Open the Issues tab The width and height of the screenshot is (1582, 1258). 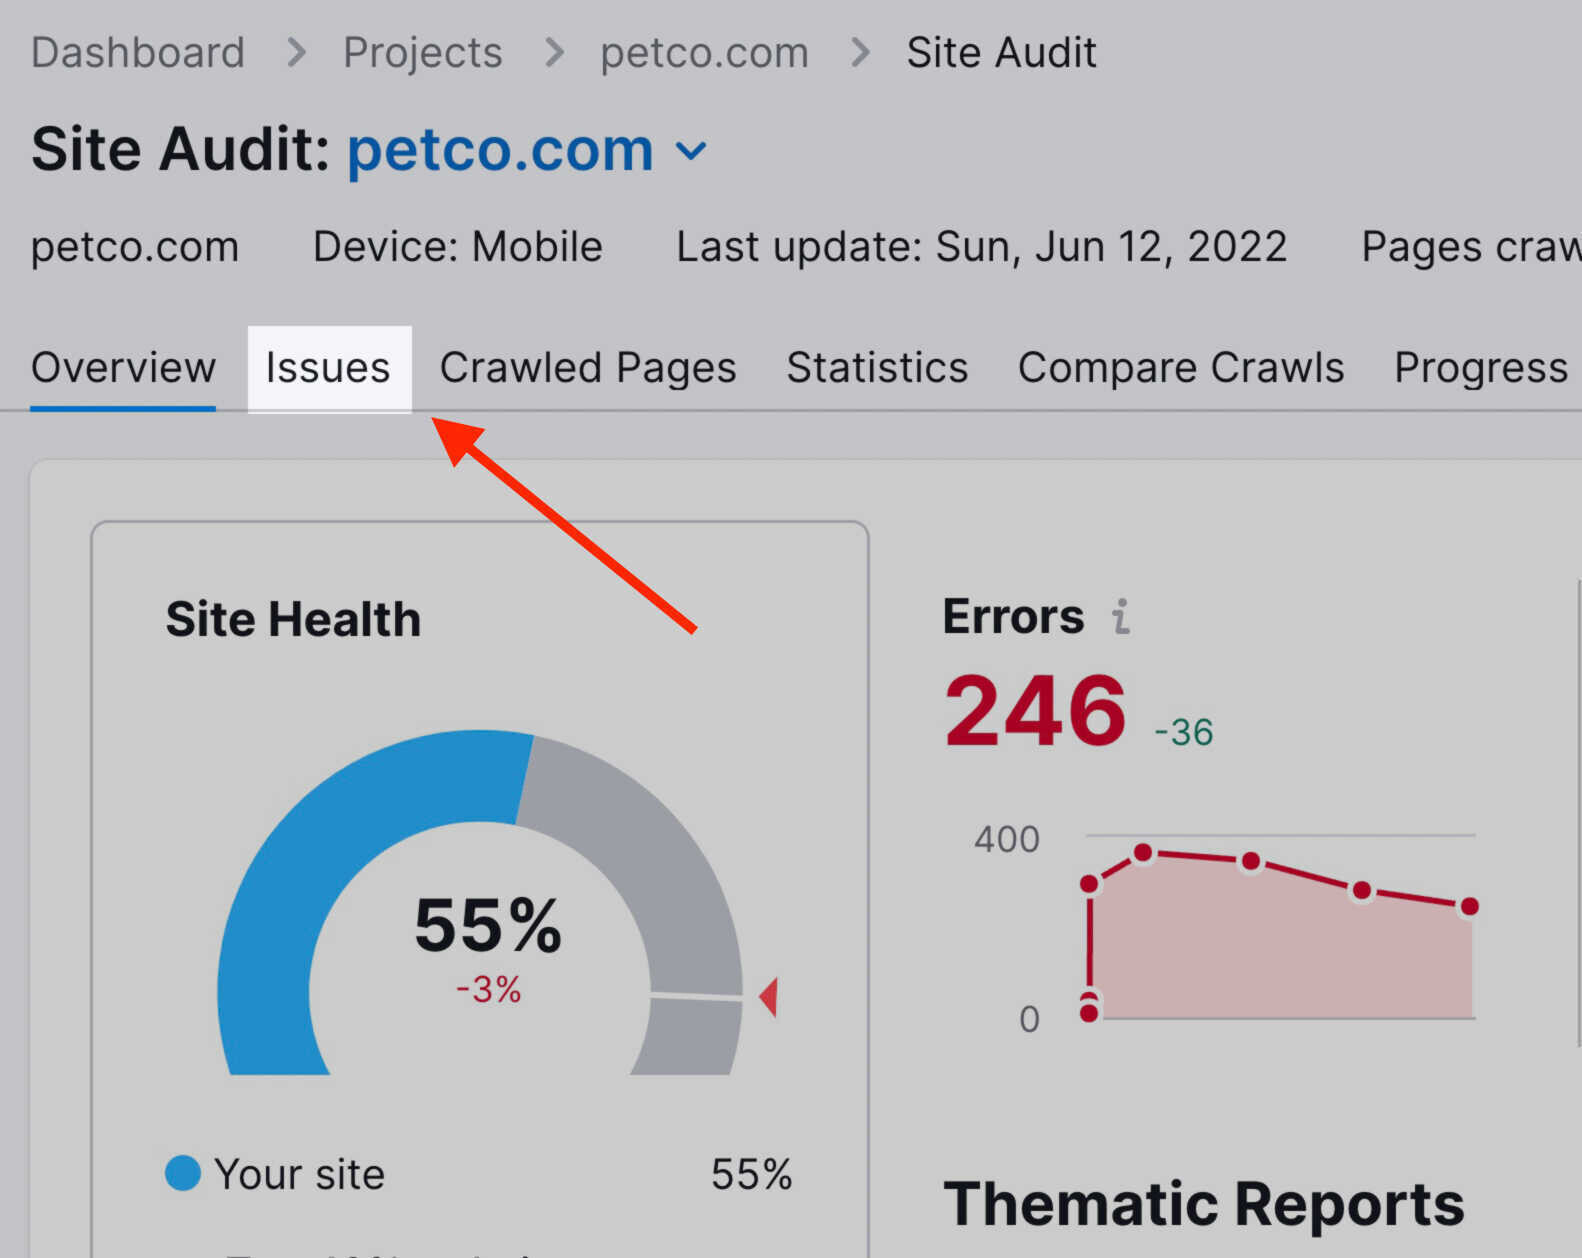(328, 368)
